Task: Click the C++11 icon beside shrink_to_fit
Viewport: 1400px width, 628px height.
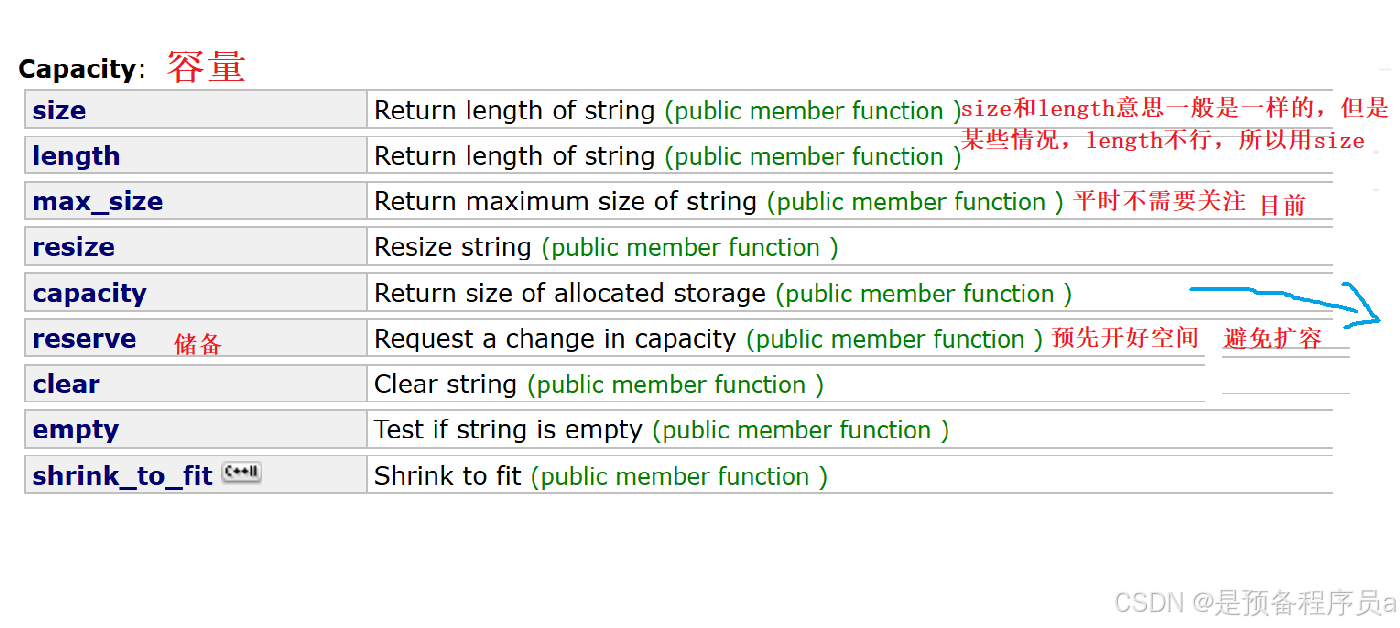Action: click(241, 473)
